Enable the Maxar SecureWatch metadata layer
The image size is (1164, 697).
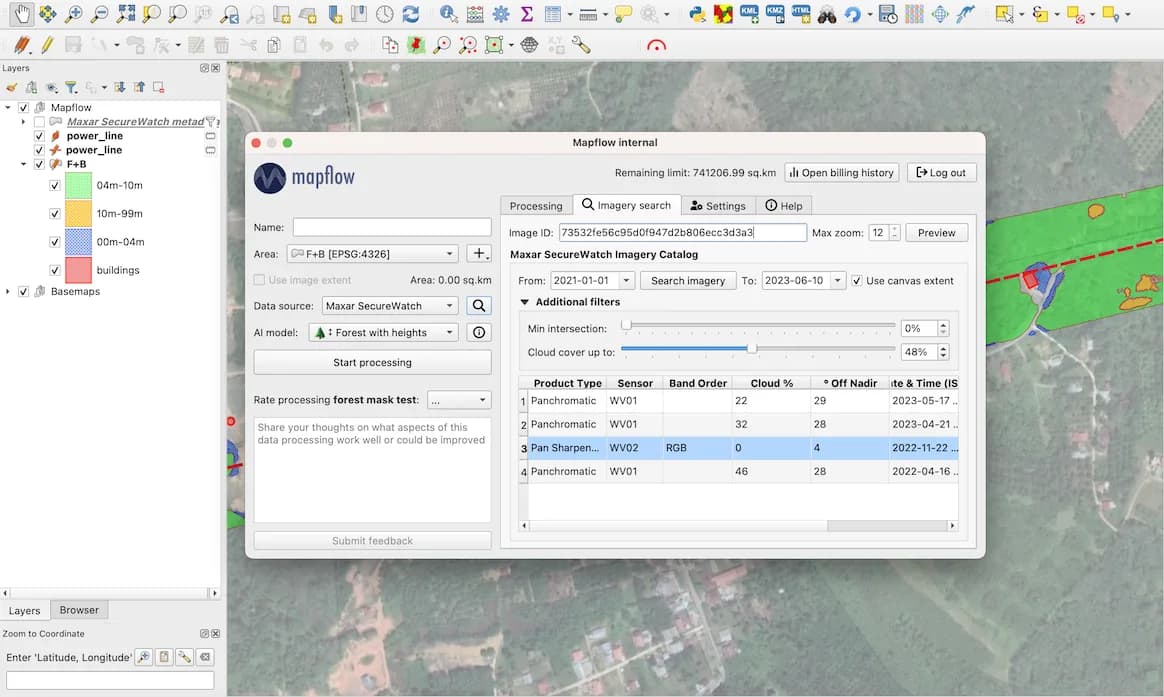(x=38, y=121)
